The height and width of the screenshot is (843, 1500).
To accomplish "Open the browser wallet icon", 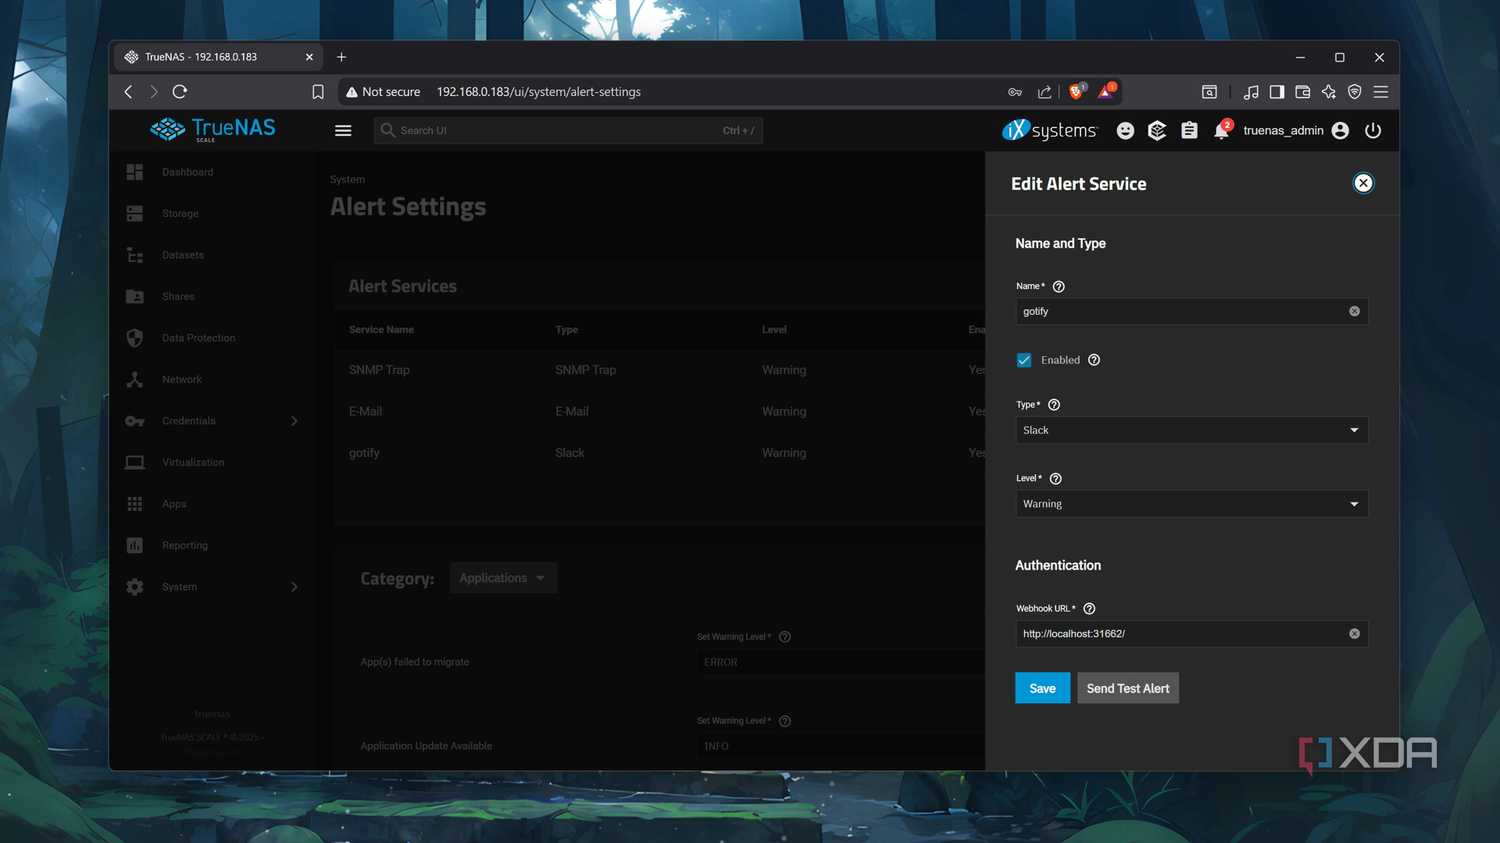I will (1302, 92).
